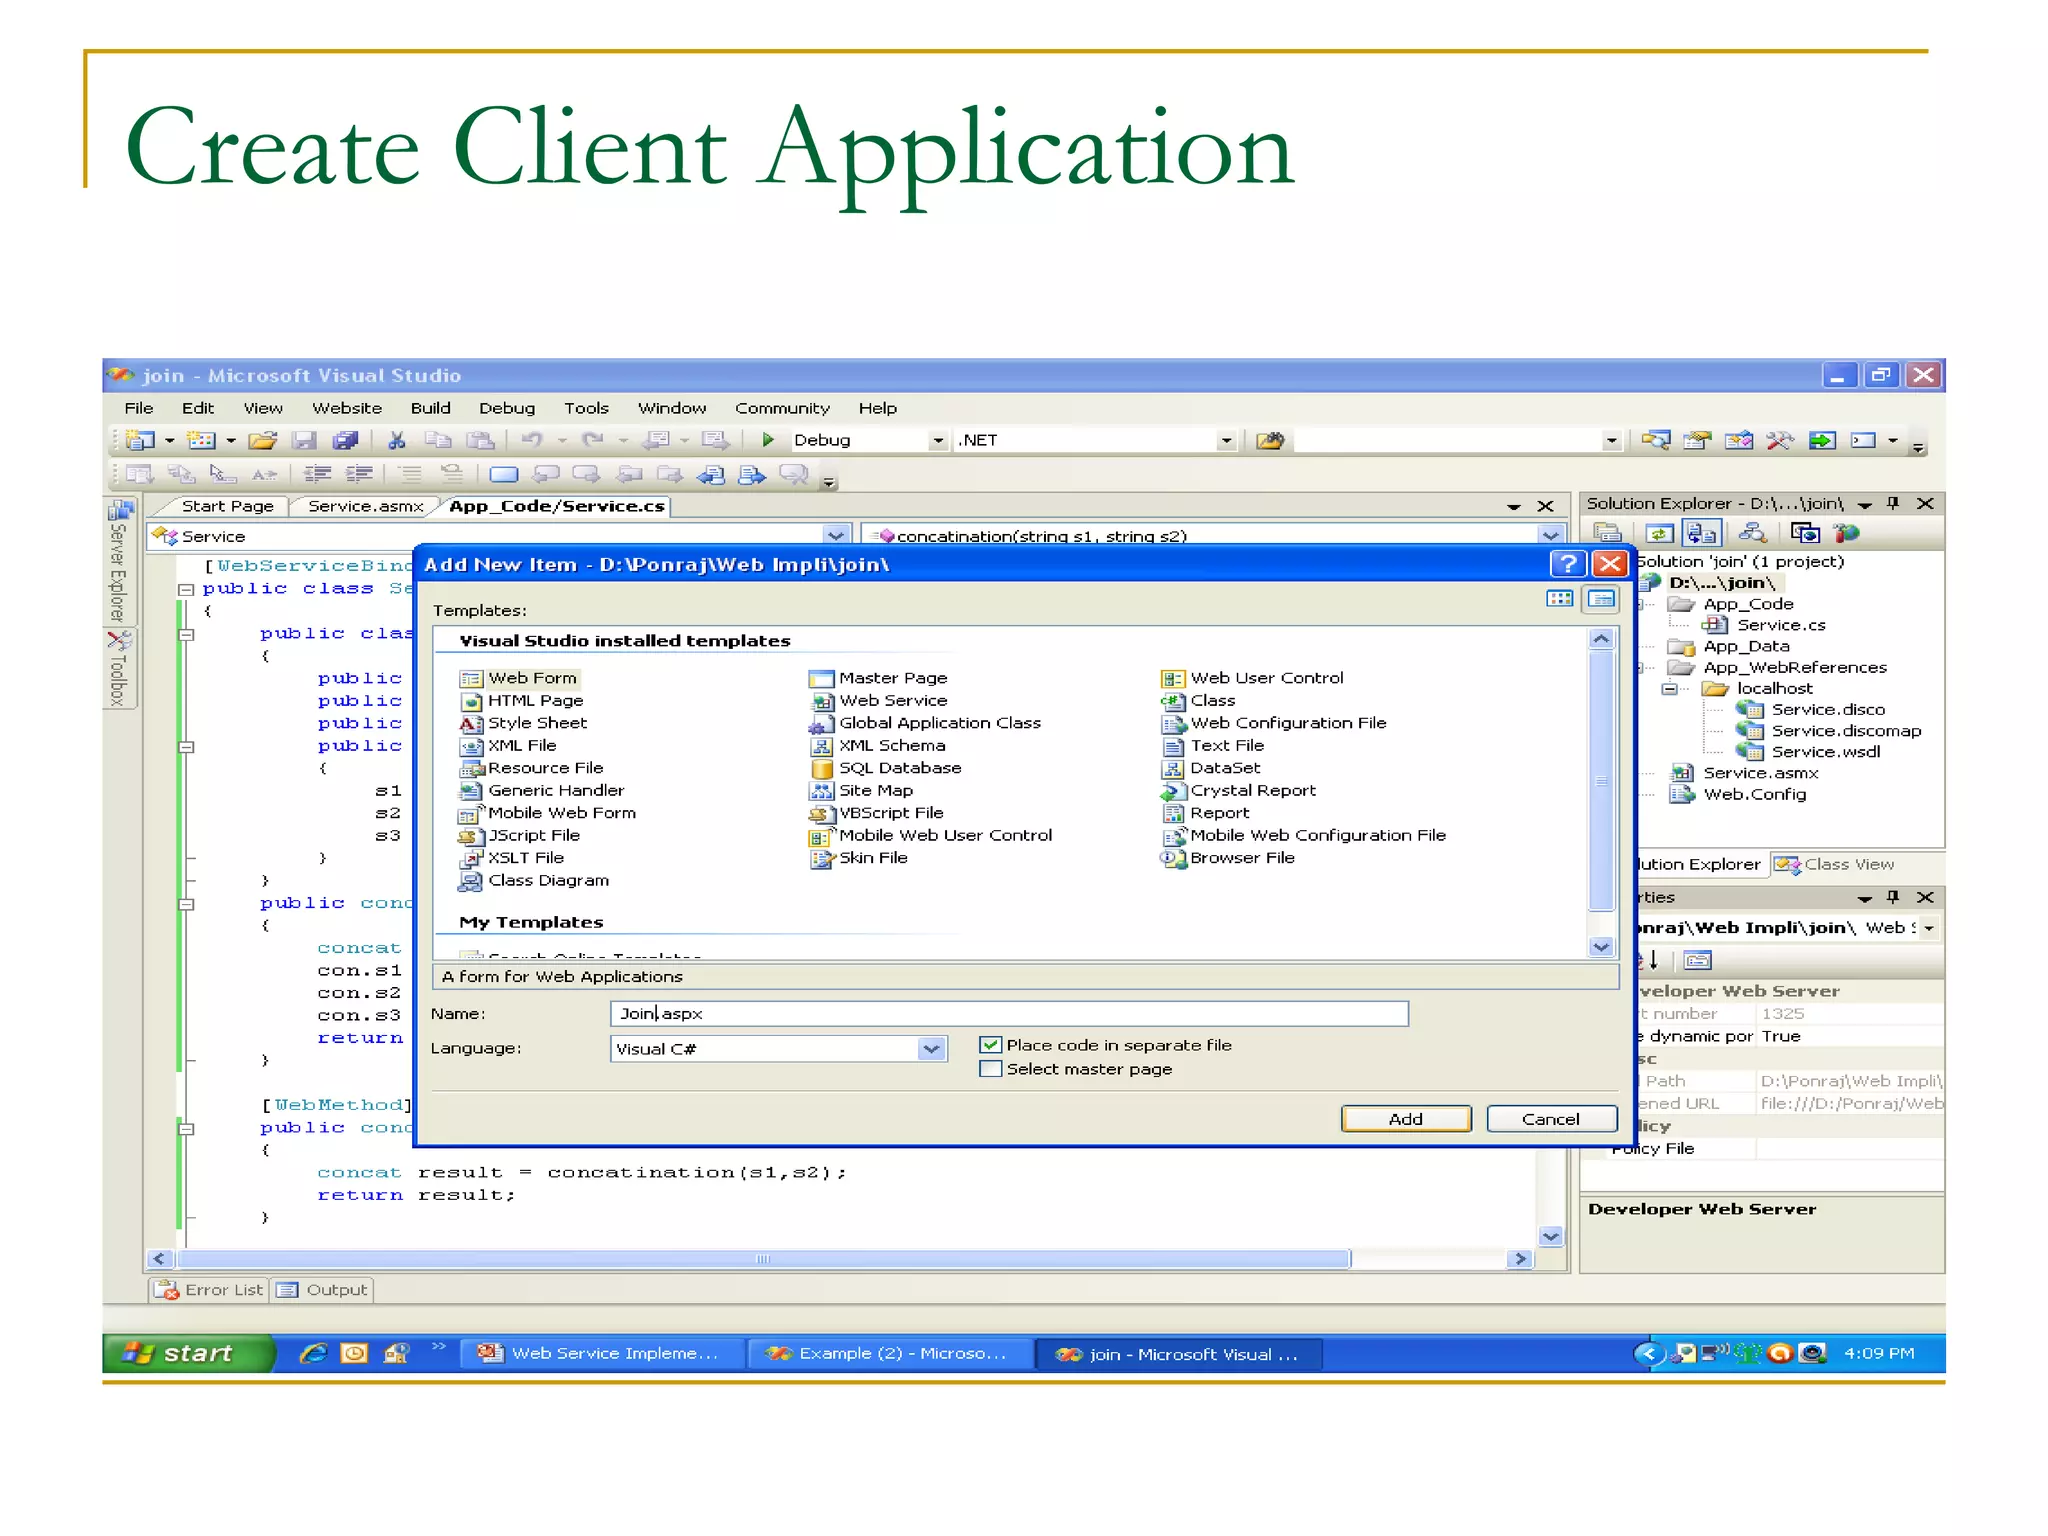This screenshot has width=2048, height=1536.
Task: Toggle auto-hide pin on Solution Explorer
Action: coord(1893,503)
